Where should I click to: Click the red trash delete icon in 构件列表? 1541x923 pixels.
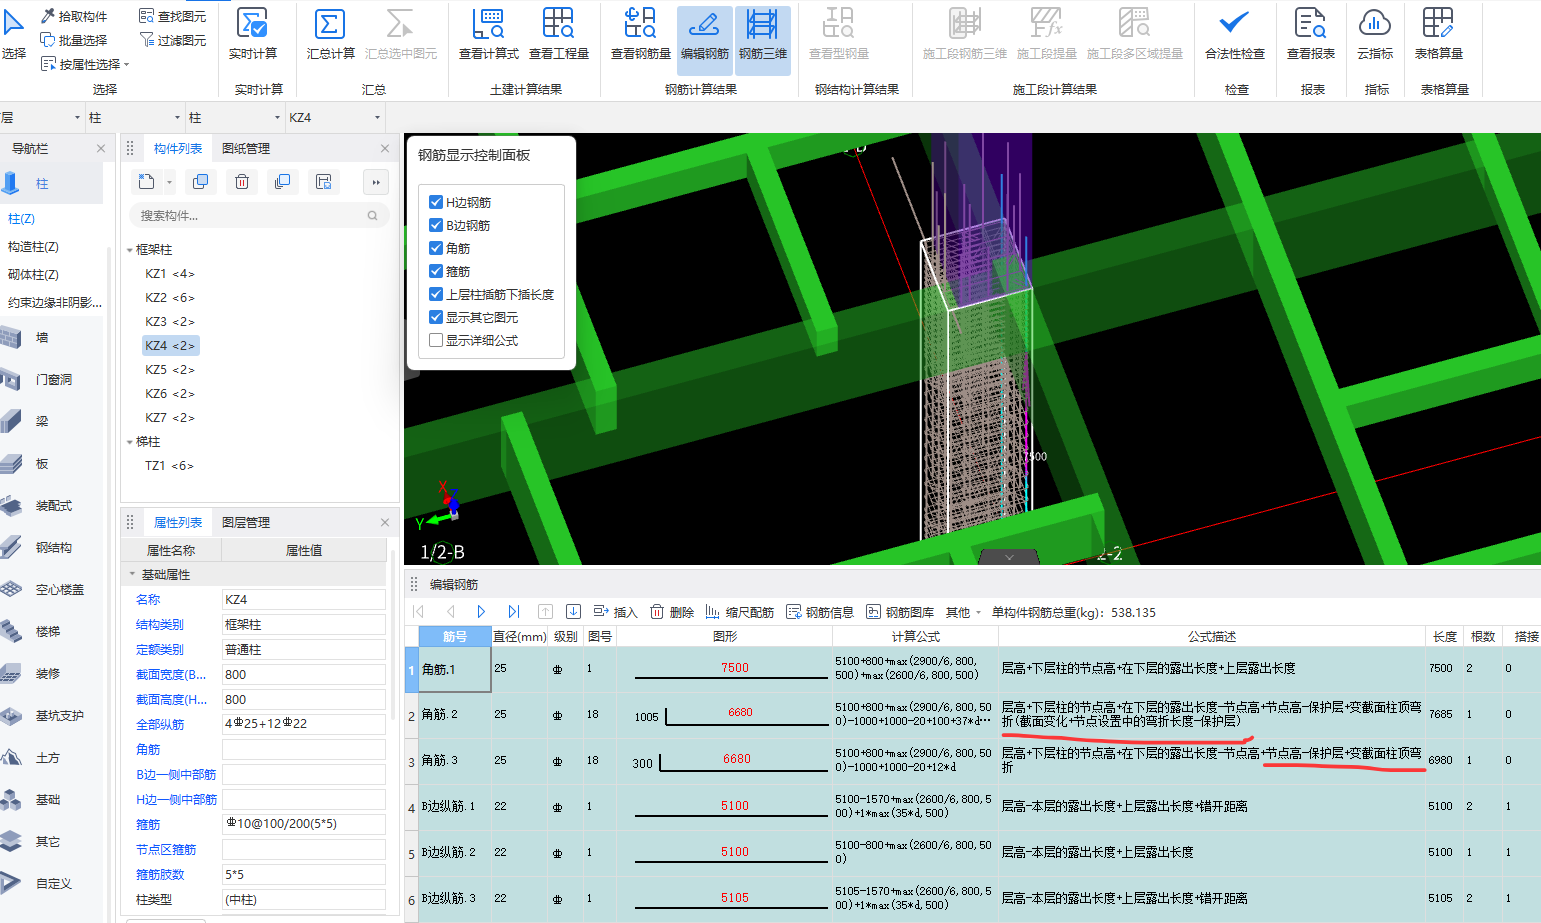[242, 182]
